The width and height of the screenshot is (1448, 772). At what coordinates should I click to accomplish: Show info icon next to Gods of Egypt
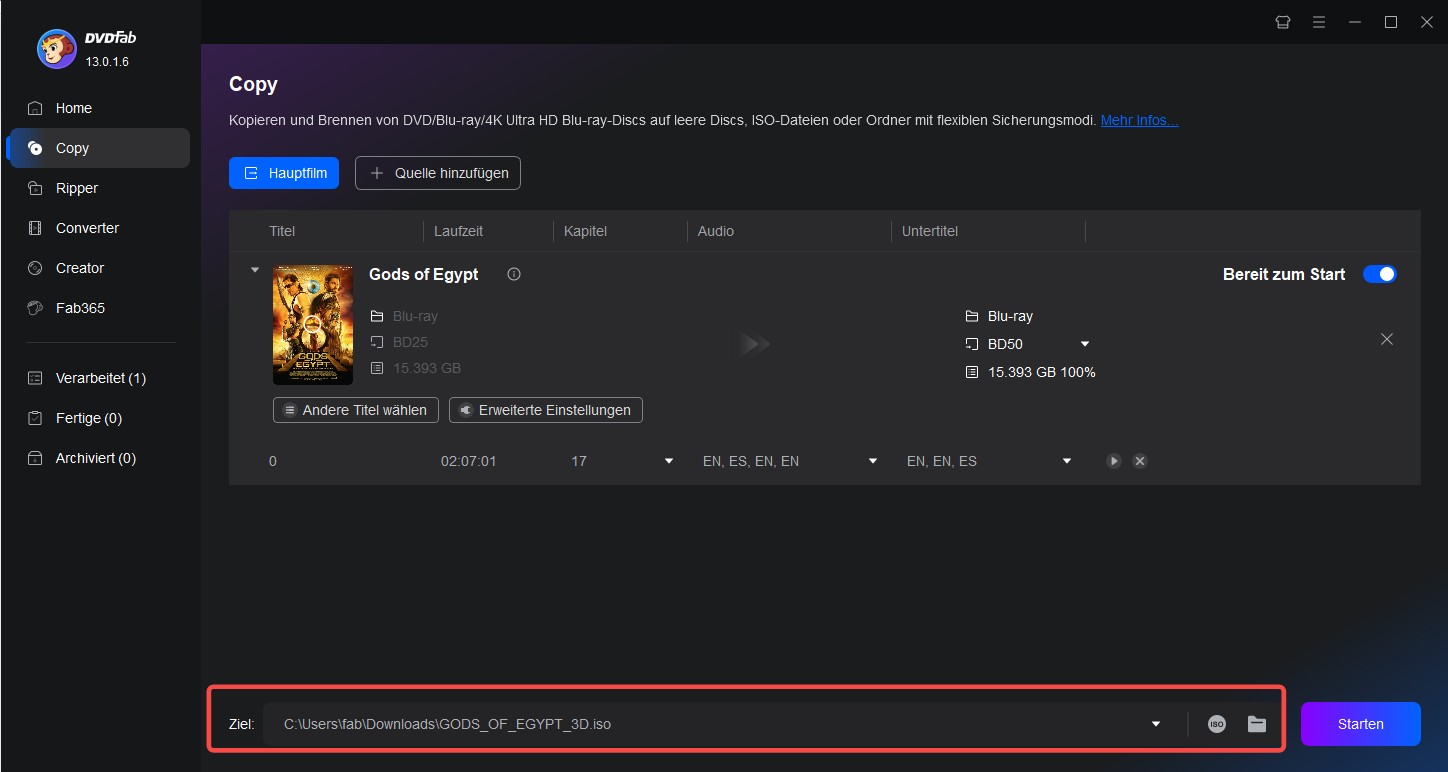tap(514, 274)
